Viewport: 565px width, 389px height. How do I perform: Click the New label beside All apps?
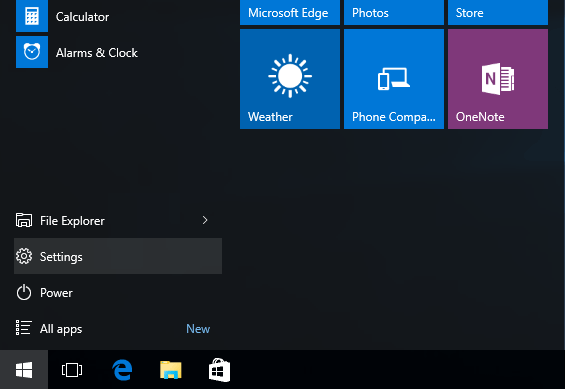(x=198, y=328)
